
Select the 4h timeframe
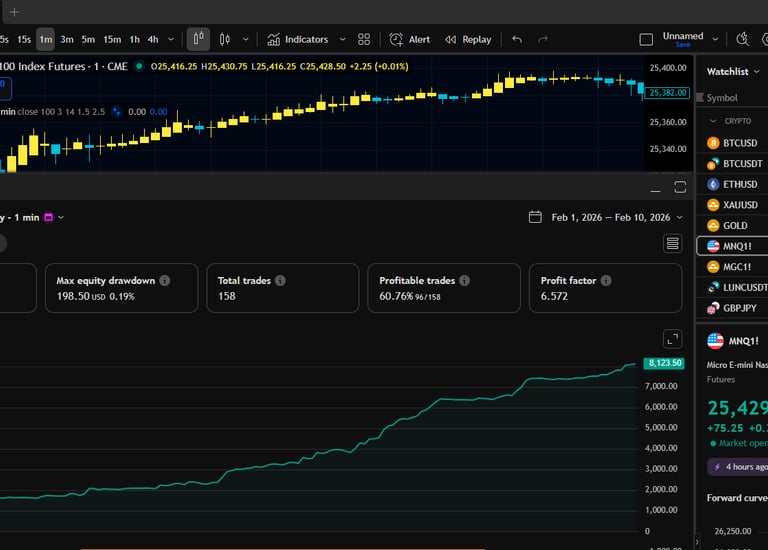click(x=153, y=39)
